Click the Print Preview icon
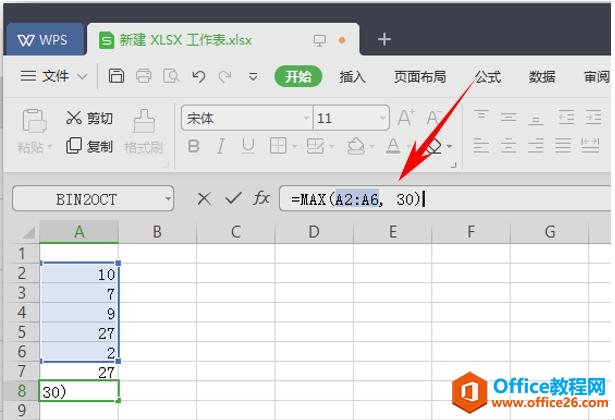615x420 pixels. coord(171,76)
